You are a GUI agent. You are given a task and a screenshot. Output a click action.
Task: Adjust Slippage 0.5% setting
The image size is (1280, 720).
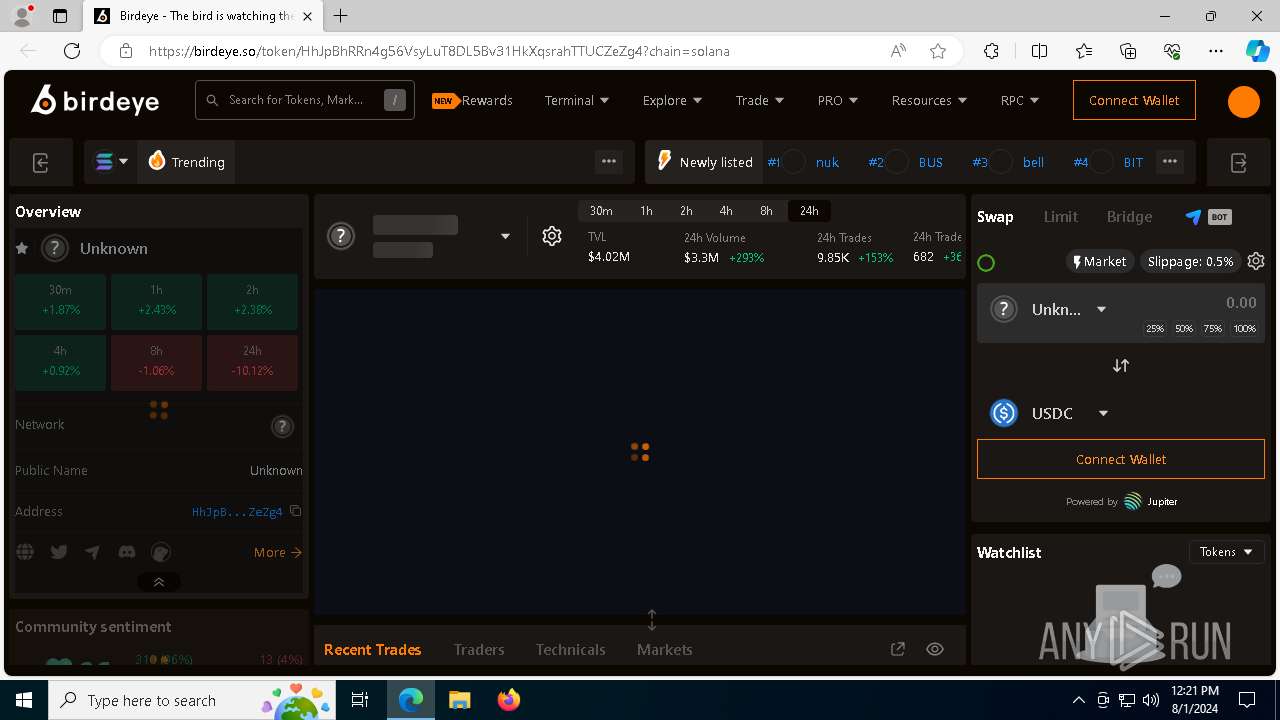coord(1190,261)
